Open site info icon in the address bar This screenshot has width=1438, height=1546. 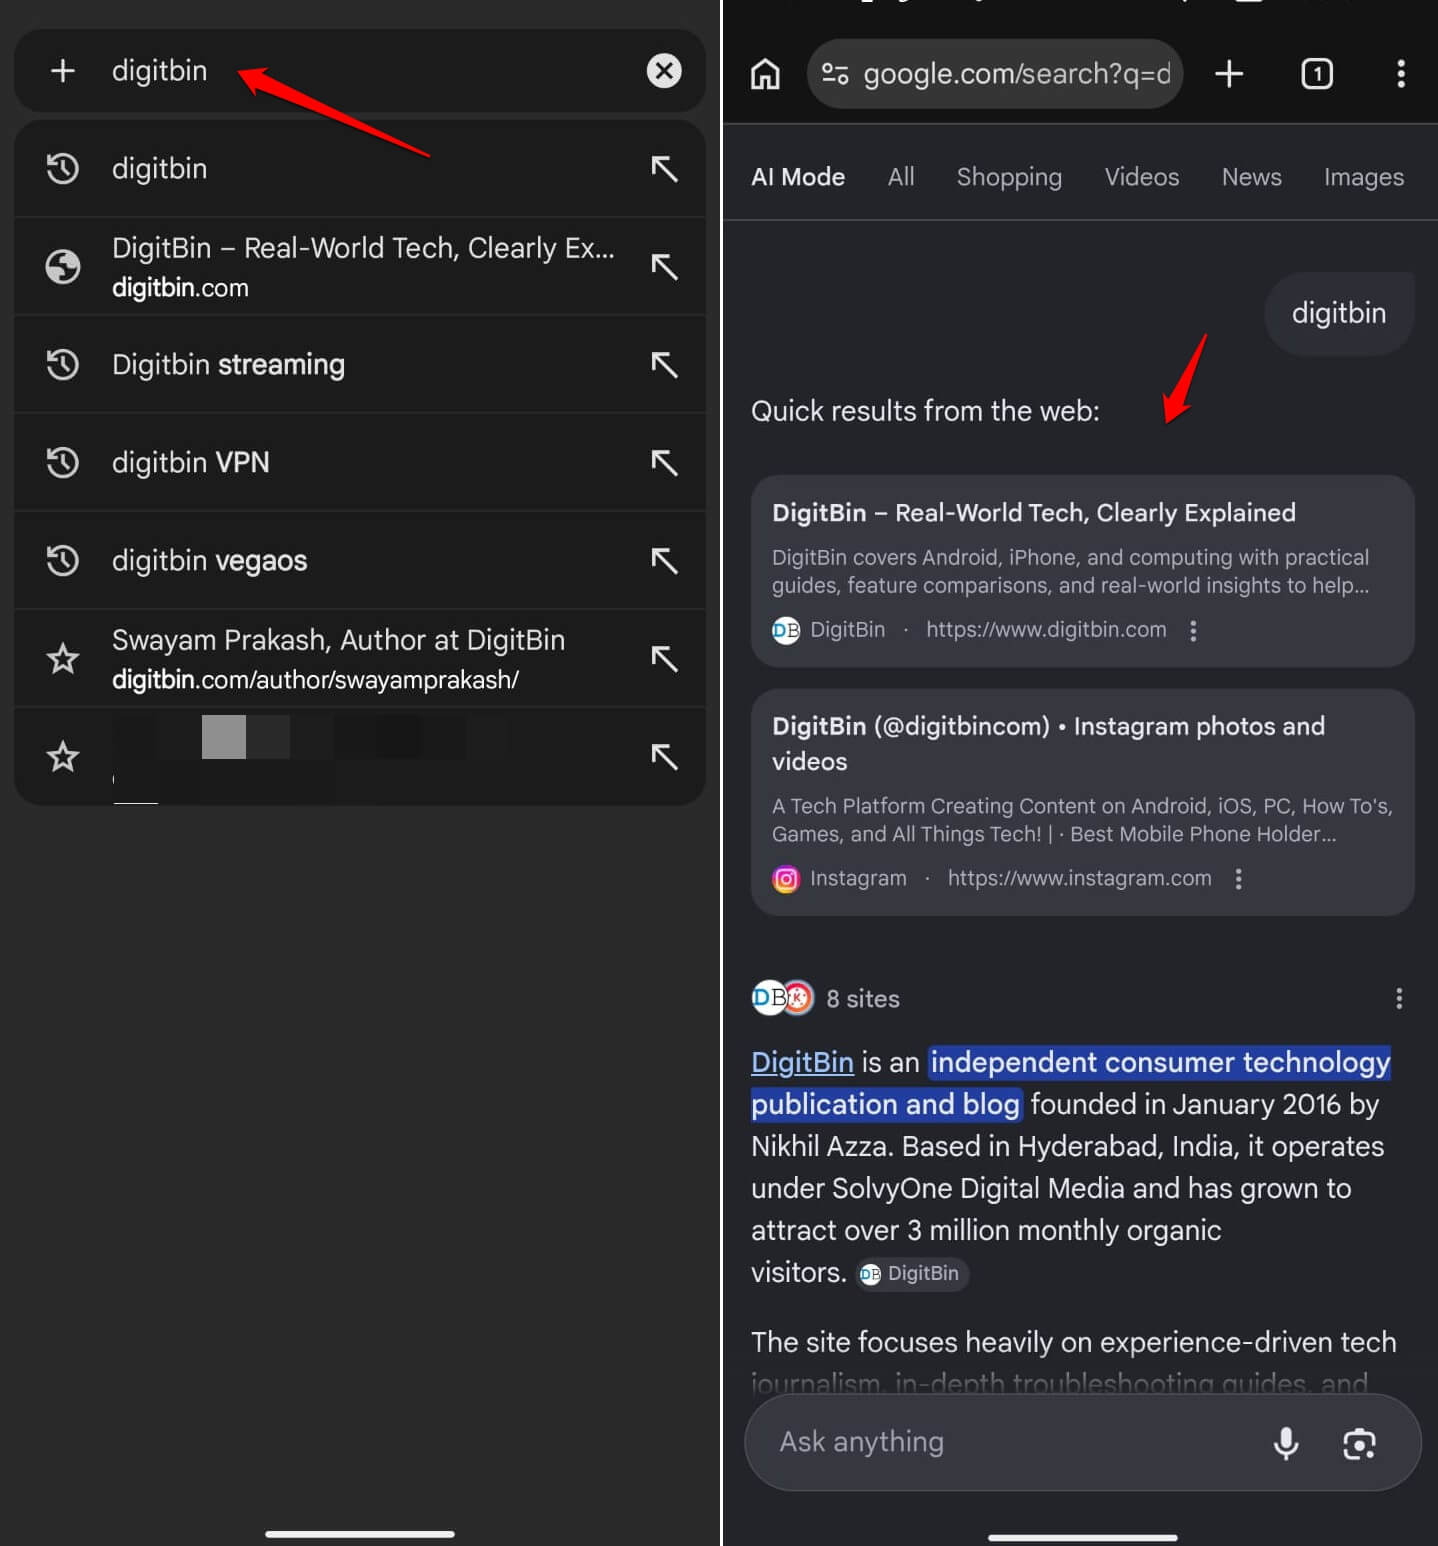click(835, 73)
